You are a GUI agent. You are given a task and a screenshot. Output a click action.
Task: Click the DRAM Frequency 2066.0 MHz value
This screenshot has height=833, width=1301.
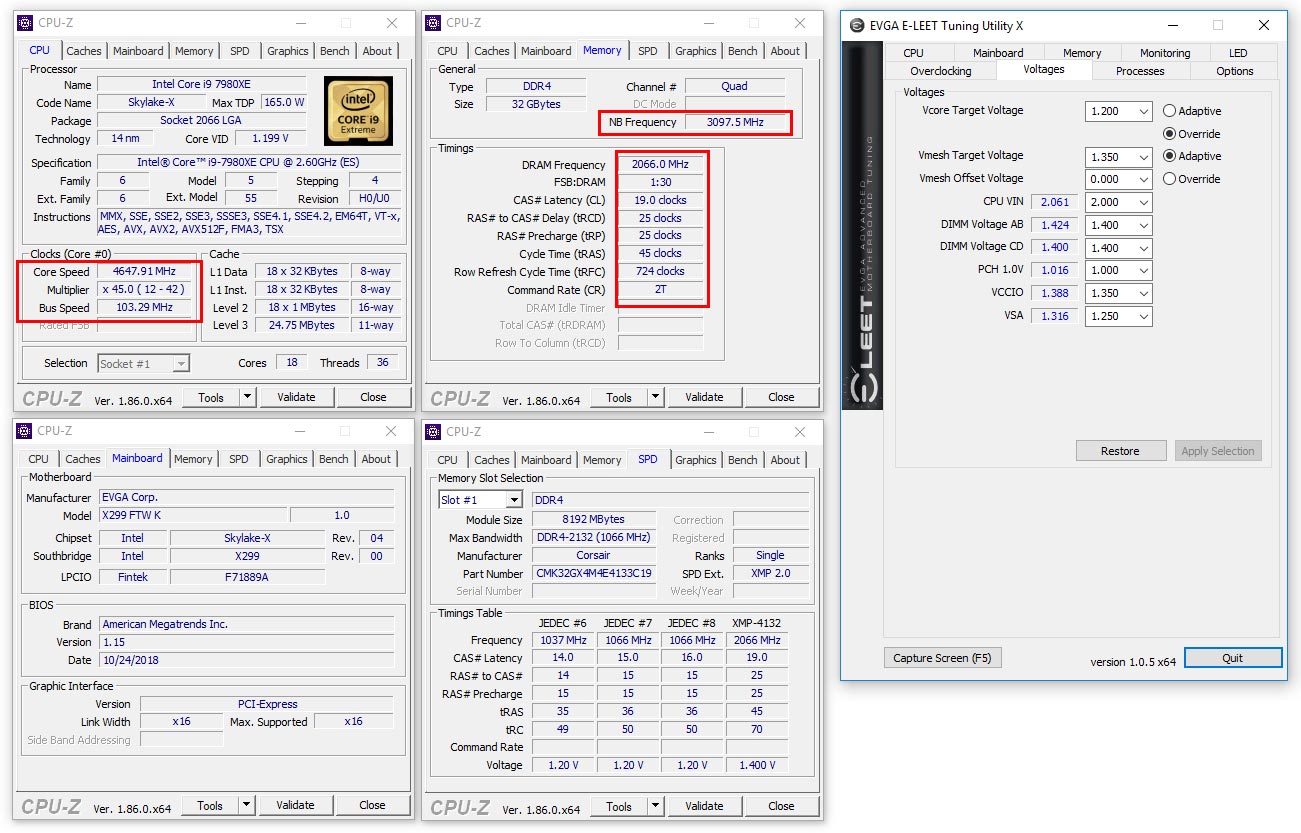tap(659, 165)
